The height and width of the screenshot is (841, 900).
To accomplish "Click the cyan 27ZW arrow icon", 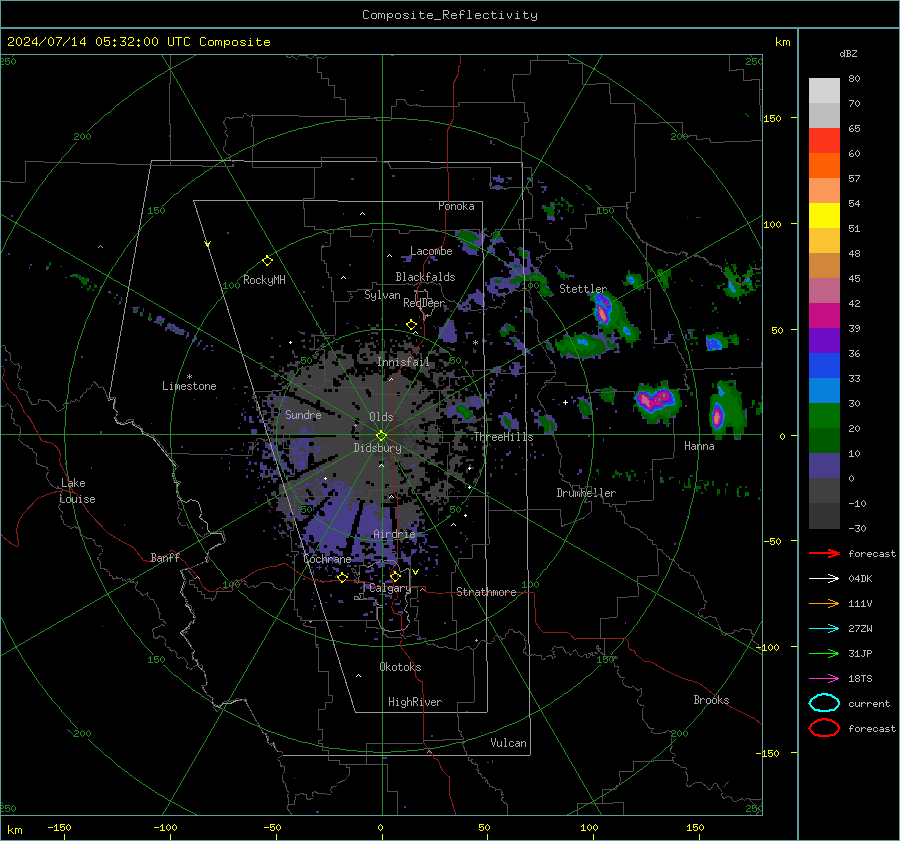I will pyautogui.click(x=824, y=629).
